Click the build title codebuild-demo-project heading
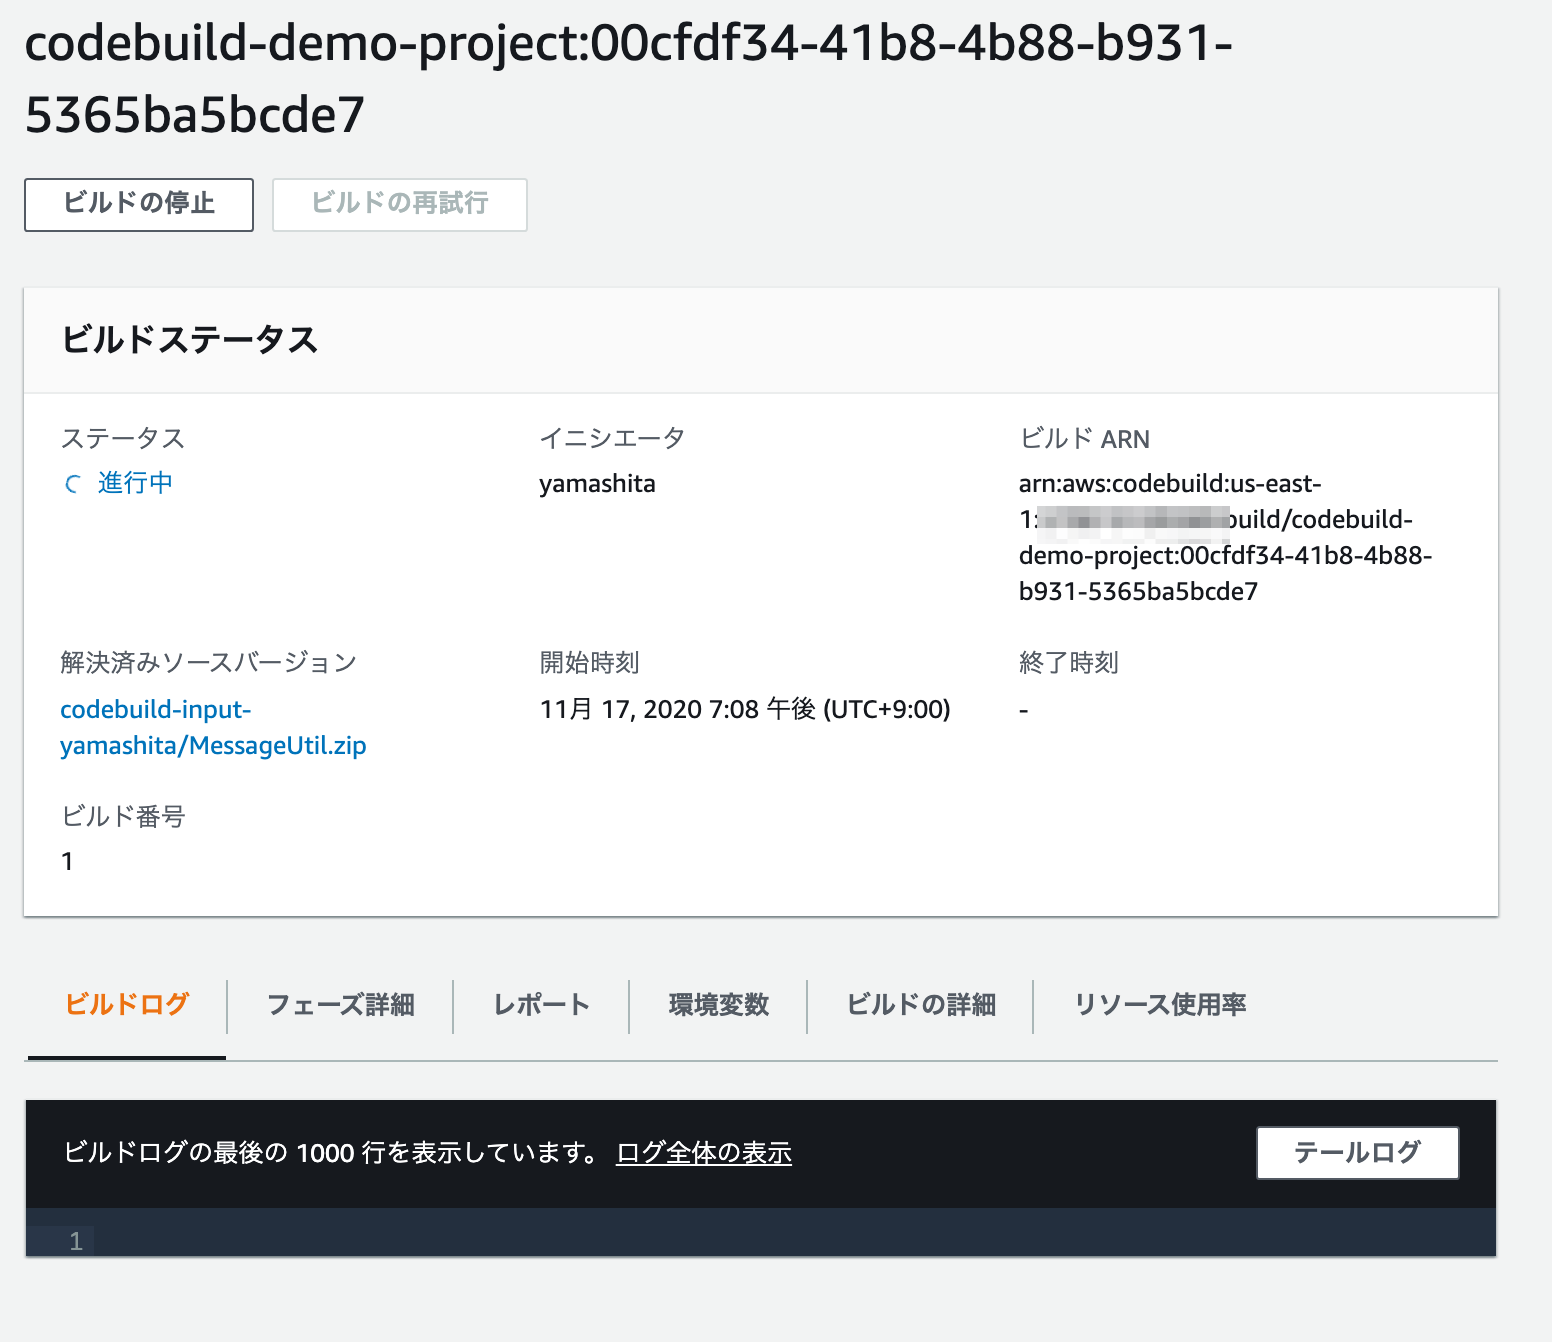The image size is (1552, 1342). tap(628, 78)
